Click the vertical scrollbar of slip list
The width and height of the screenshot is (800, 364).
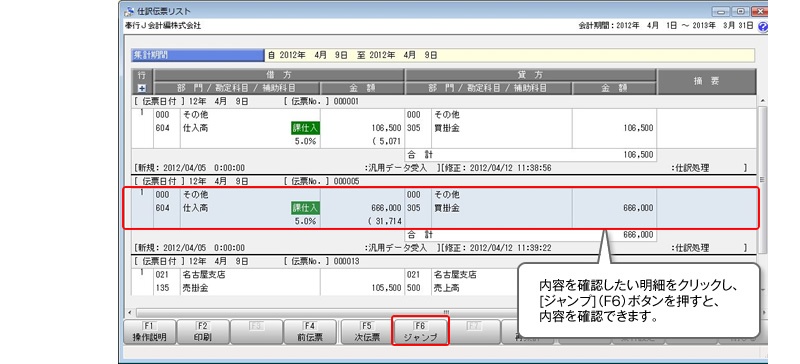pyautogui.click(x=762, y=179)
